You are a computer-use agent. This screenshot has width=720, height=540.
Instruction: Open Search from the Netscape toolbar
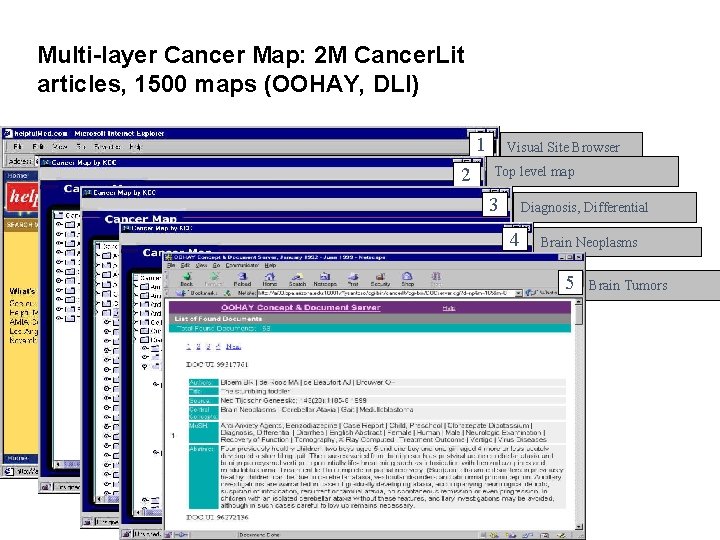297,279
